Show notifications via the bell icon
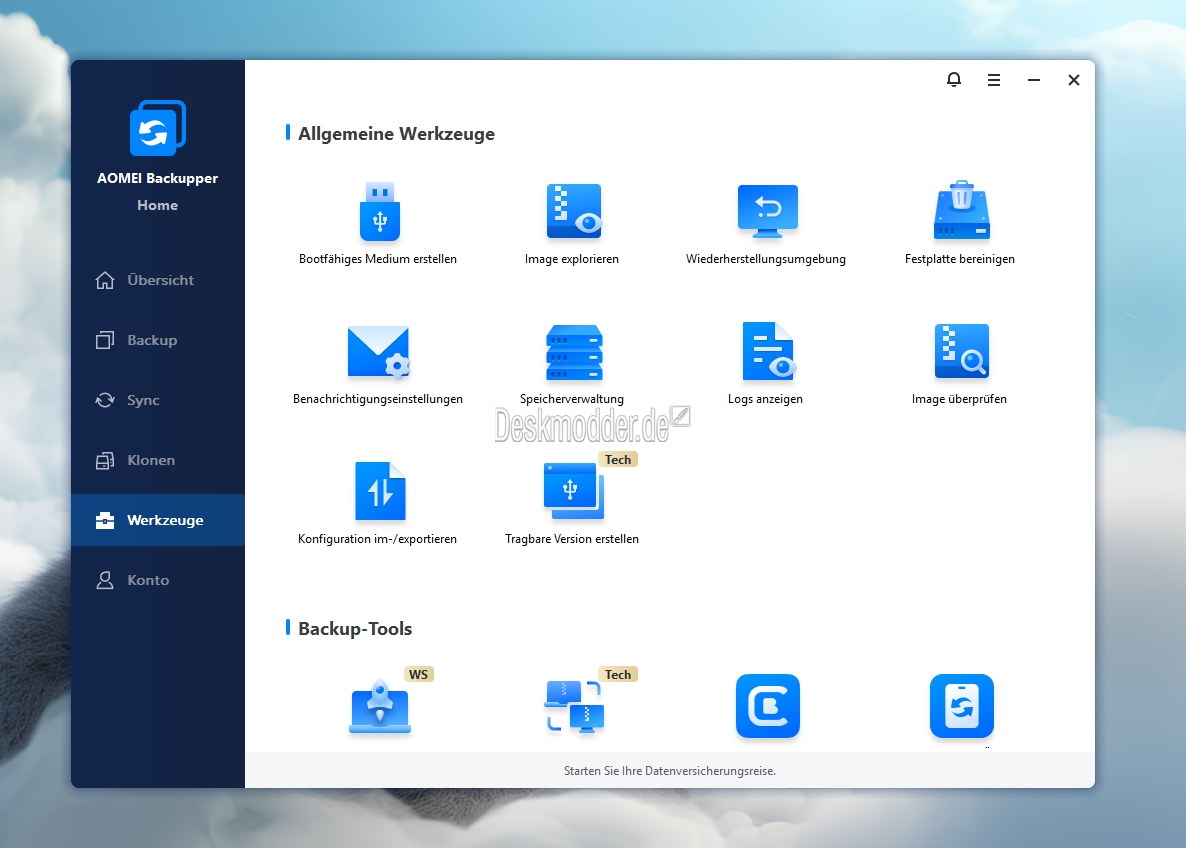Viewport: 1186px width, 848px height. click(953, 80)
